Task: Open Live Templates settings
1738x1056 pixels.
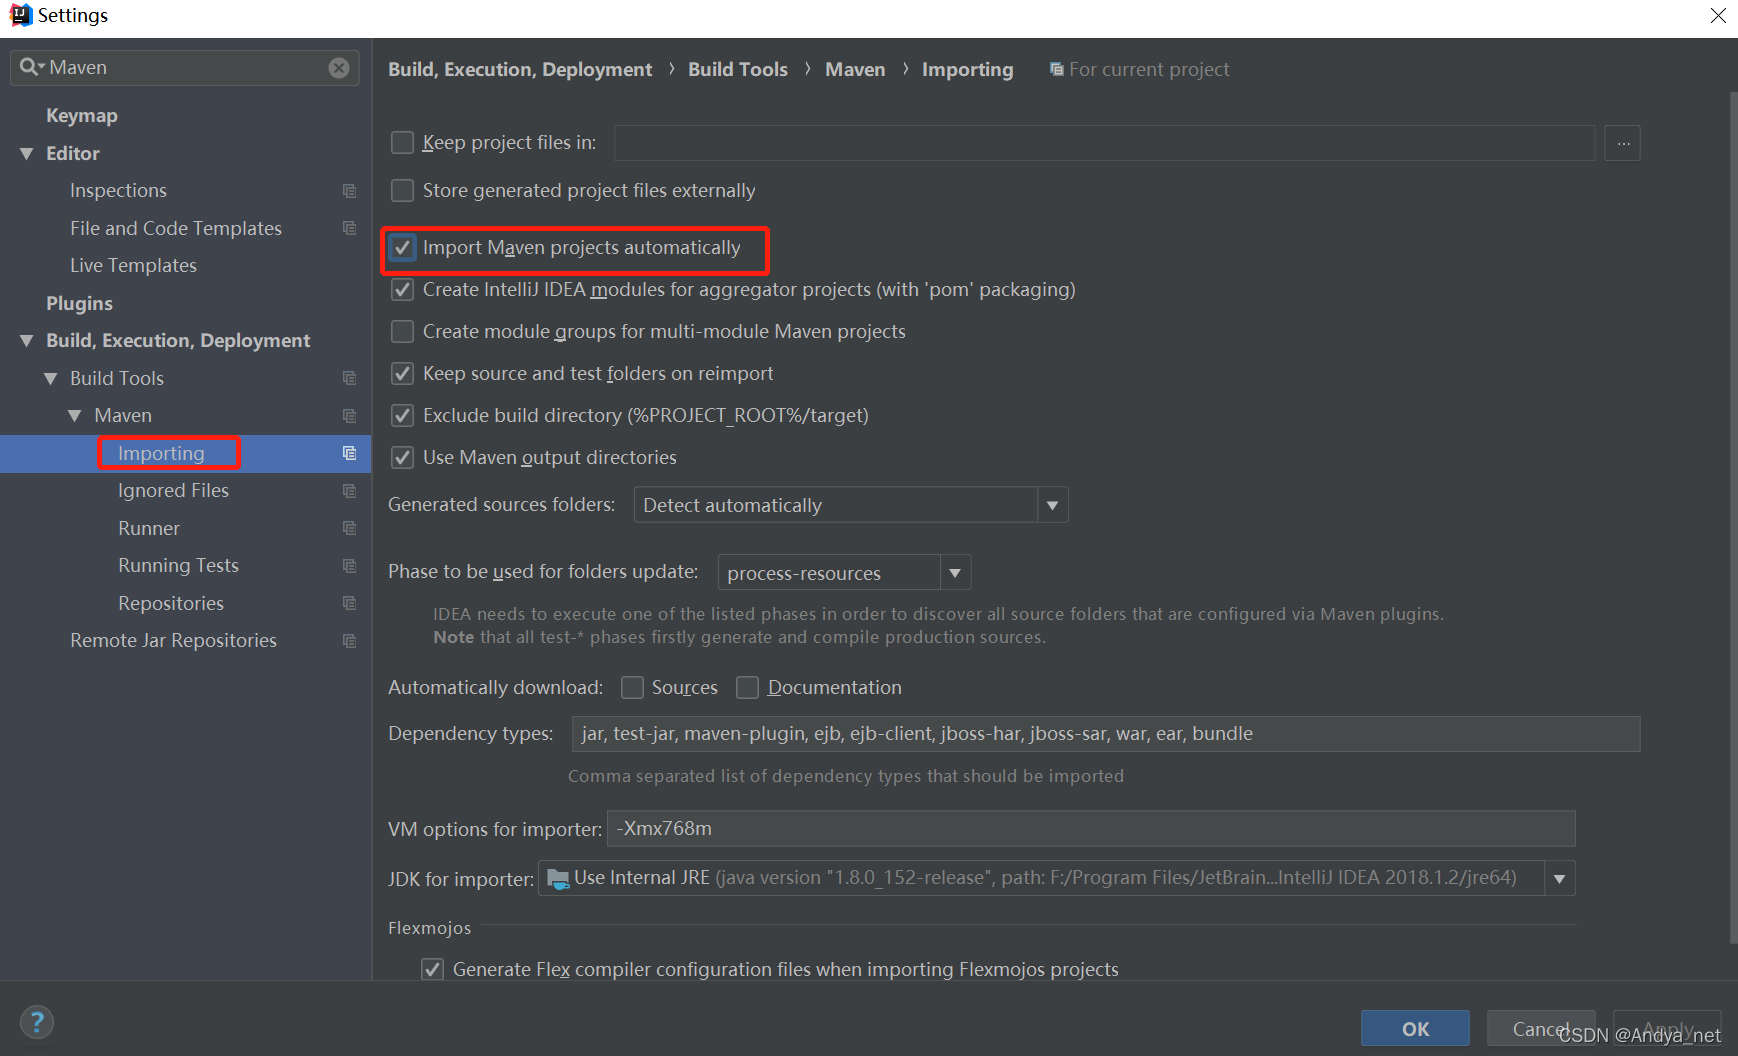Action: pos(133,266)
